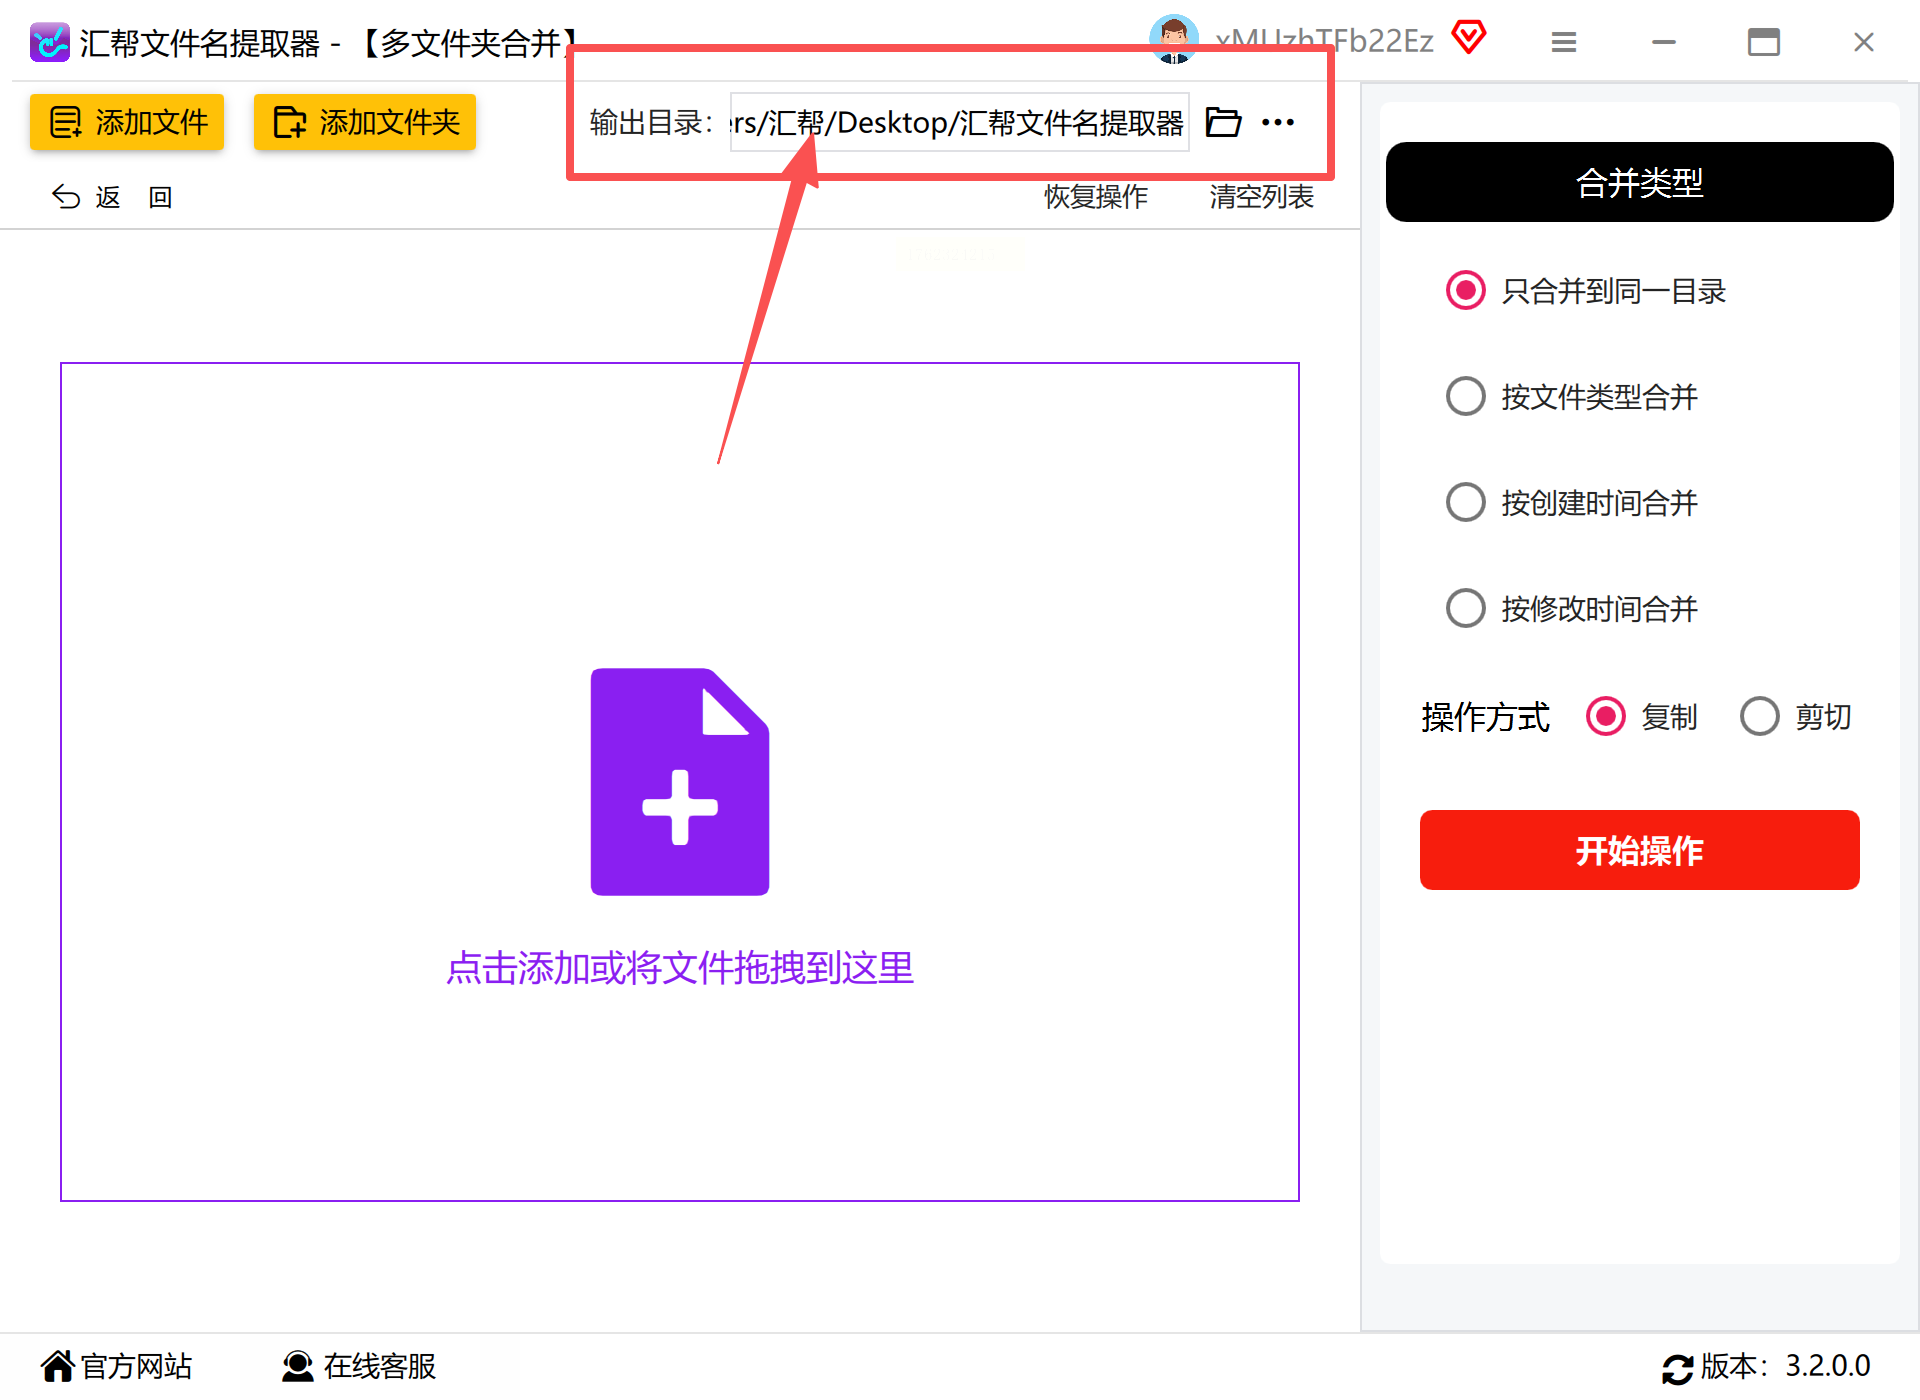Click the three-dots more options icon
The height and width of the screenshot is (1400, 1920).
pos(1278,122)
